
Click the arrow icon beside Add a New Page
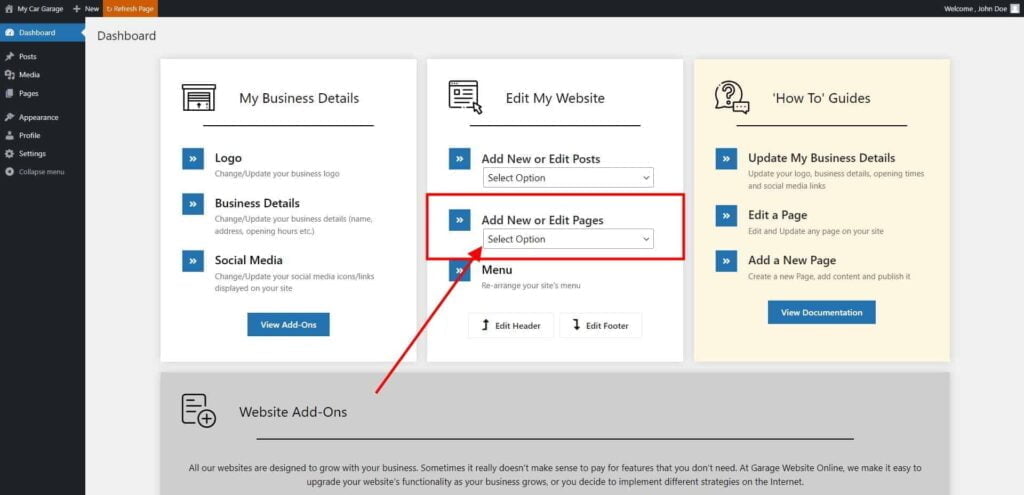tap(726, 261)
